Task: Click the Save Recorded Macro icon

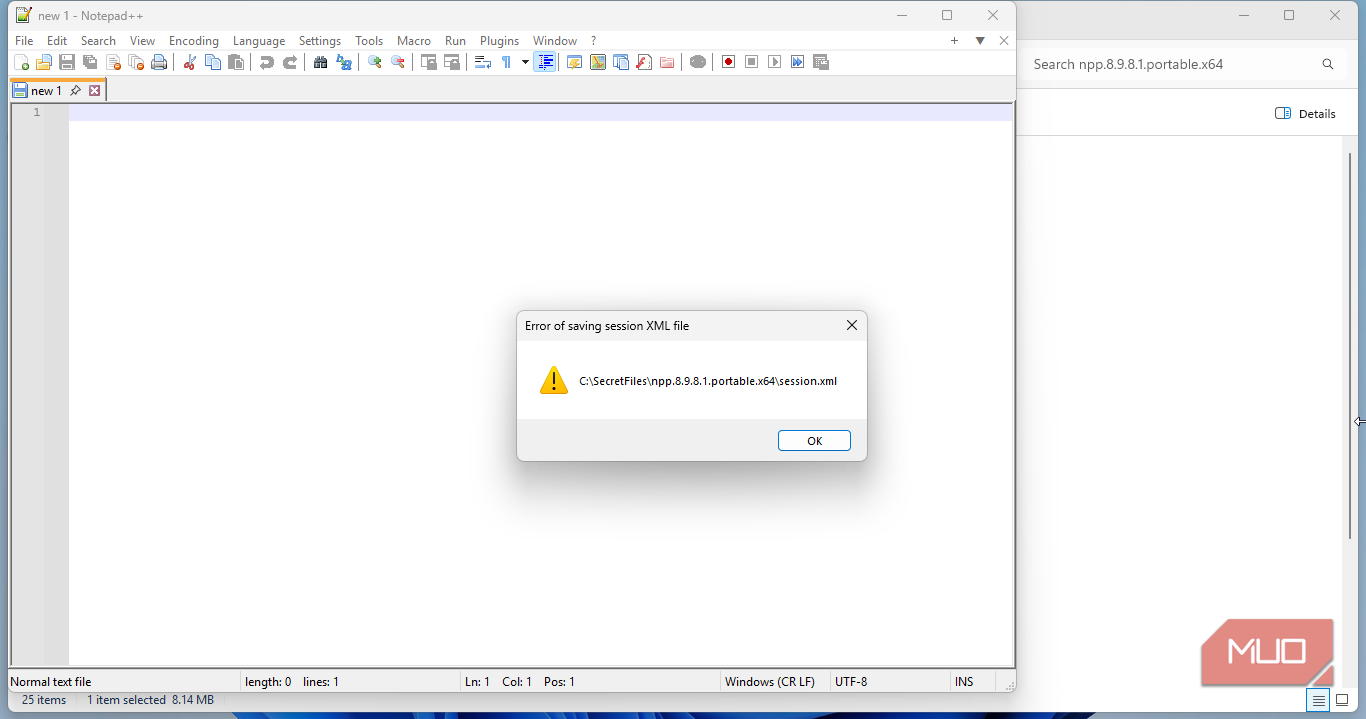Action: click(x=821, y=62)
